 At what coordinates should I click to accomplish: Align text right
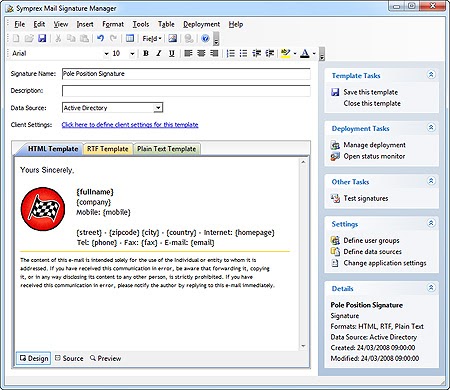(x=214, y=53)
